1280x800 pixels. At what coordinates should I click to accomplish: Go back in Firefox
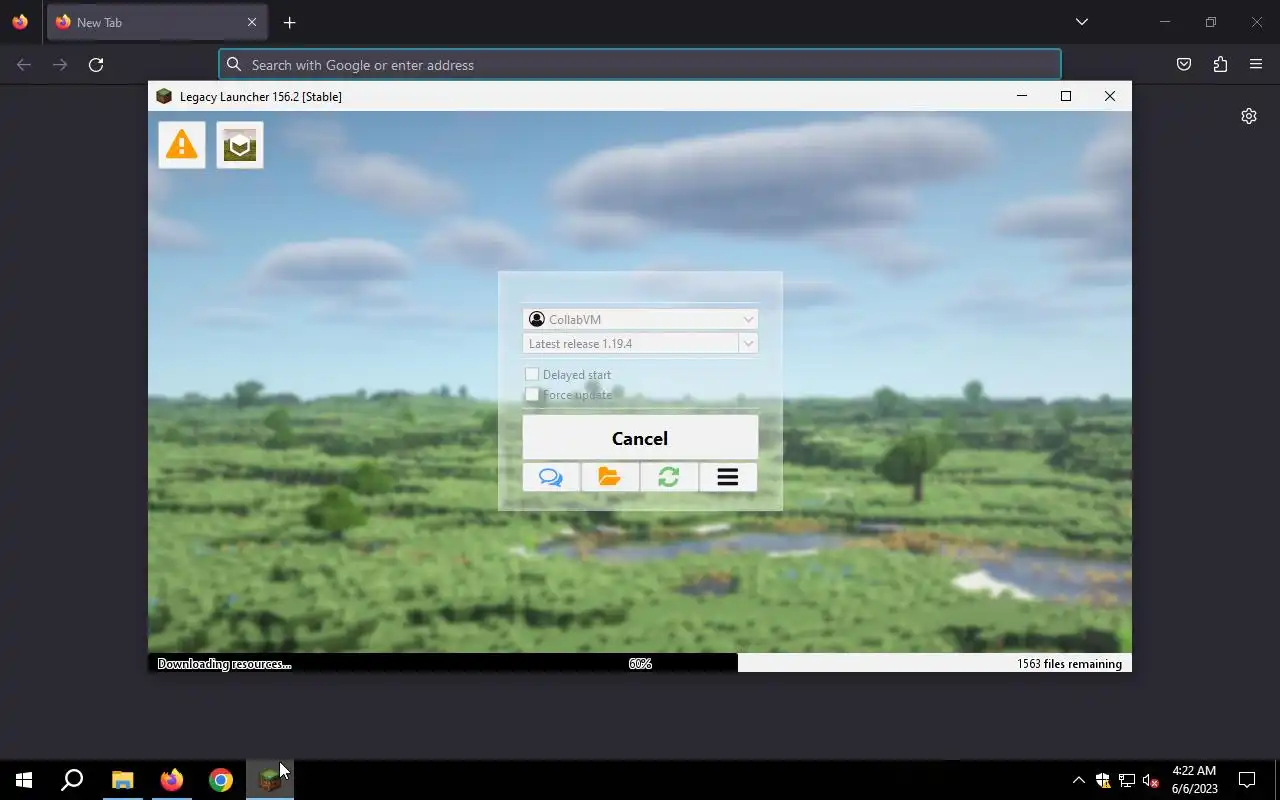click(x=24, y=65)
